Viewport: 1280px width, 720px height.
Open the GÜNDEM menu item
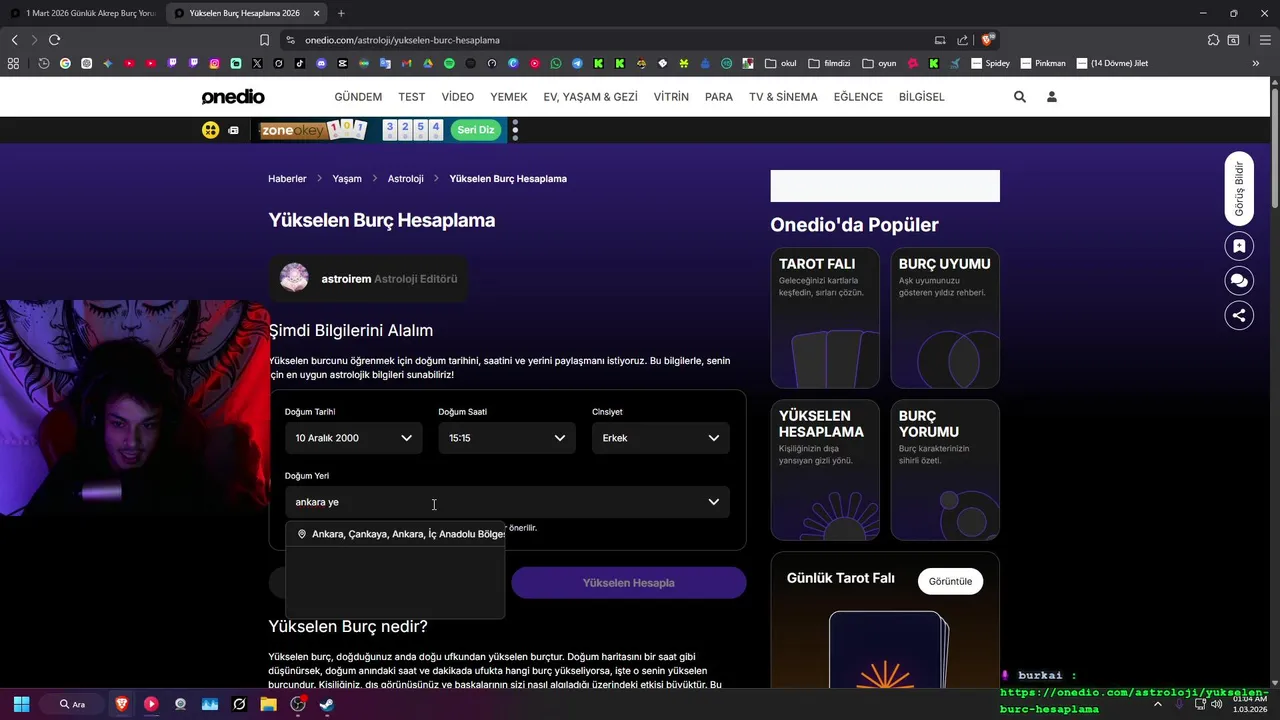click(x=358, y=97)
